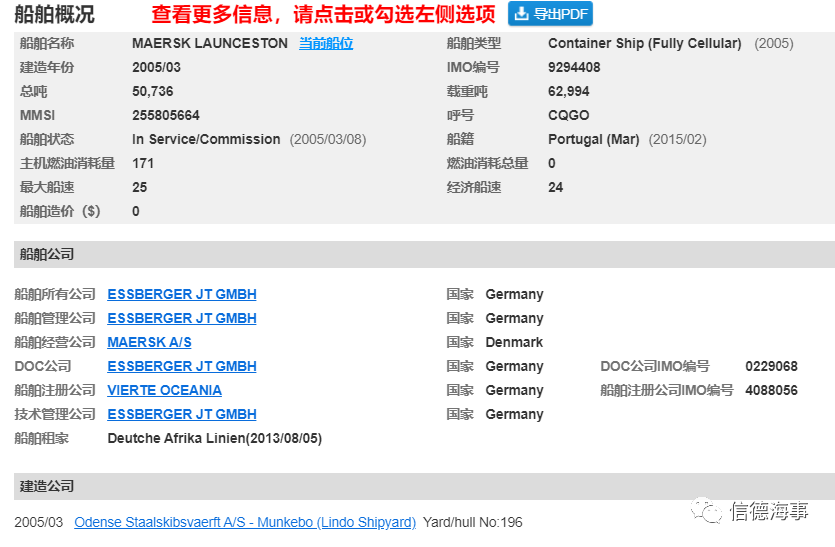The image size is (835, 547).
Task: Open ESSBERGER JT GMBH link beside 技术管理公司
Action: (182, 414)
